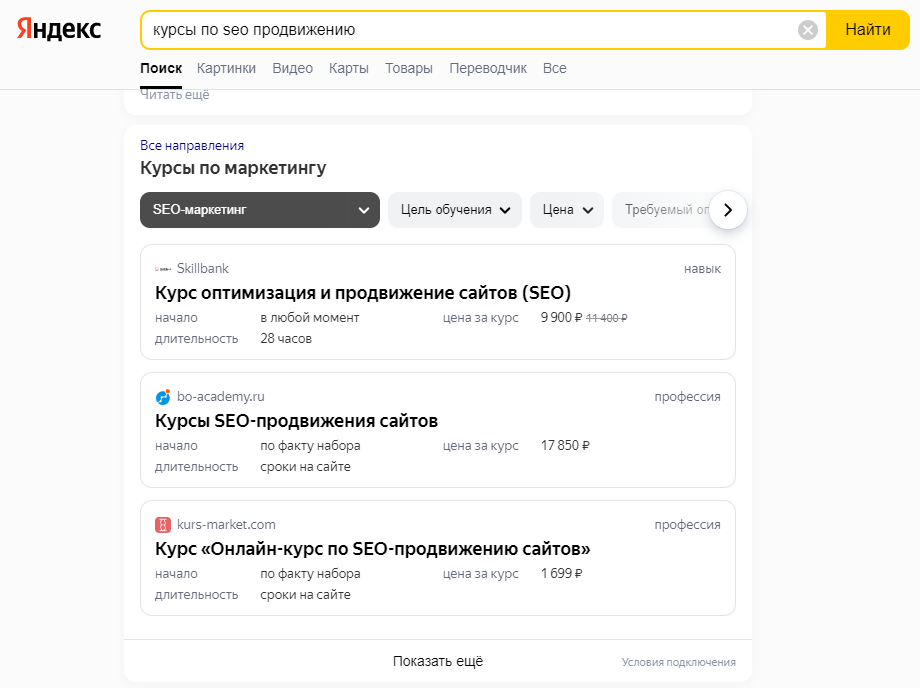Click the в любой момент start value
The width and height of the screenshot is (920, 688).
coord(310,317)
